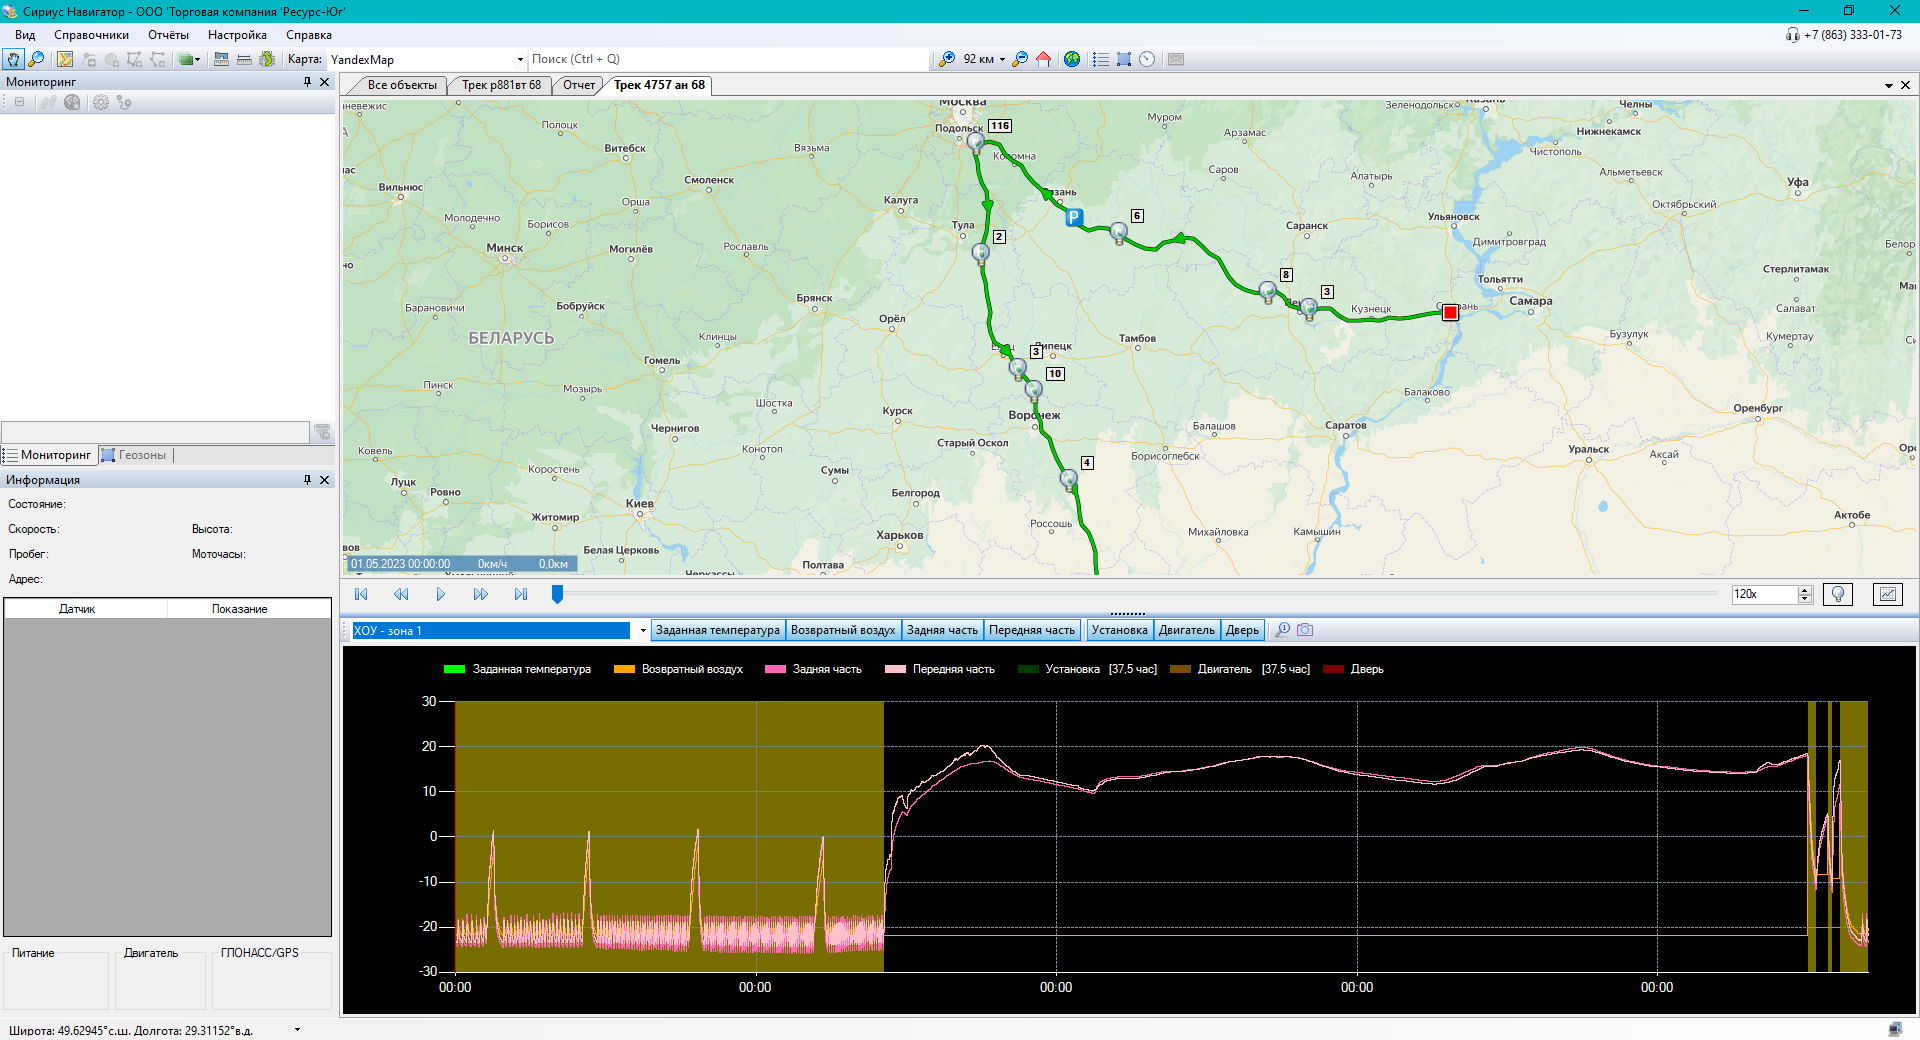The height and width of the screenshot is (1040, 1920).
Task: Select the hand pan map tool
Action: (x=13, y=60)
